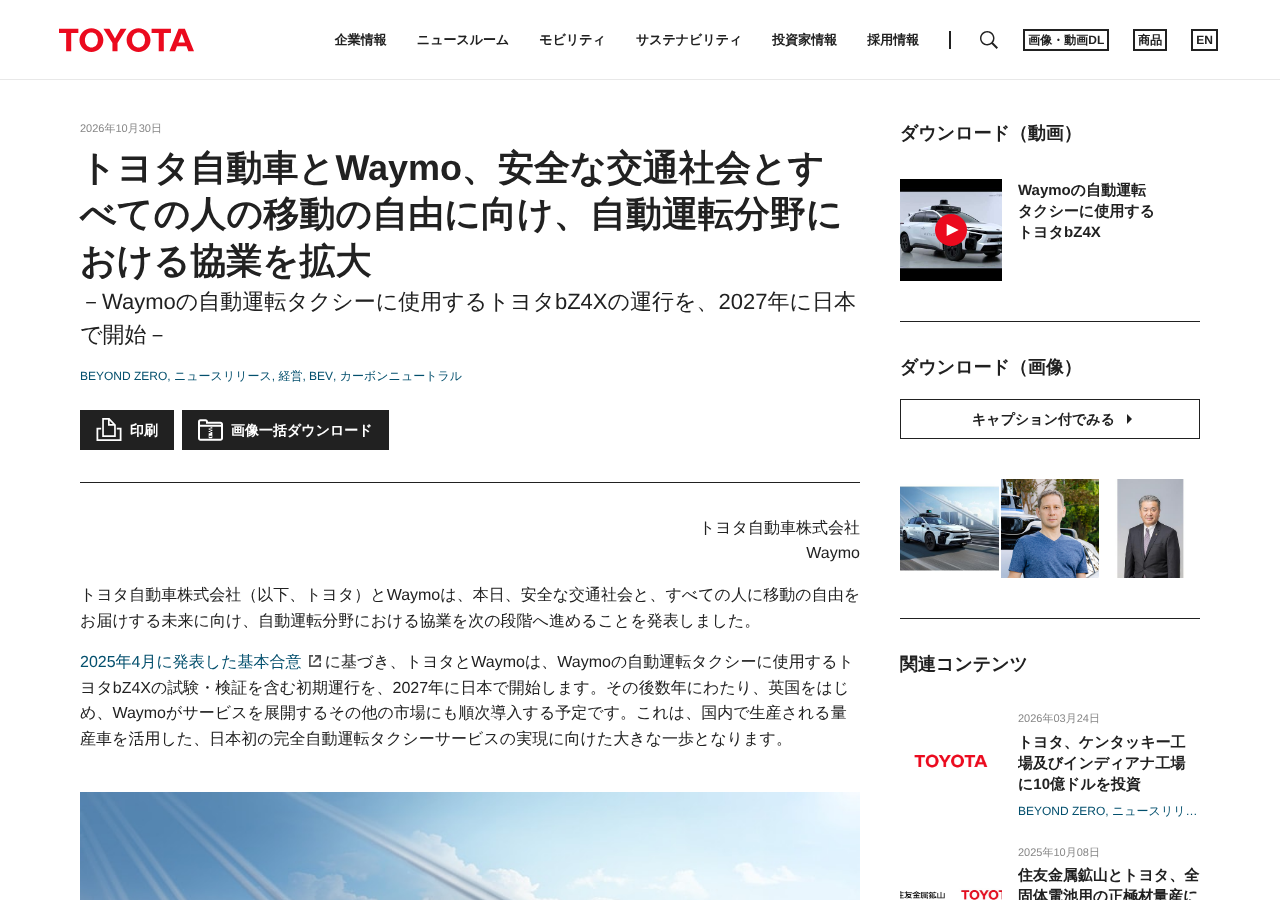This screenshot has width=1280, height=900.
Task: Click the 関連コンテンツ section heading
Action: [963, 664]
